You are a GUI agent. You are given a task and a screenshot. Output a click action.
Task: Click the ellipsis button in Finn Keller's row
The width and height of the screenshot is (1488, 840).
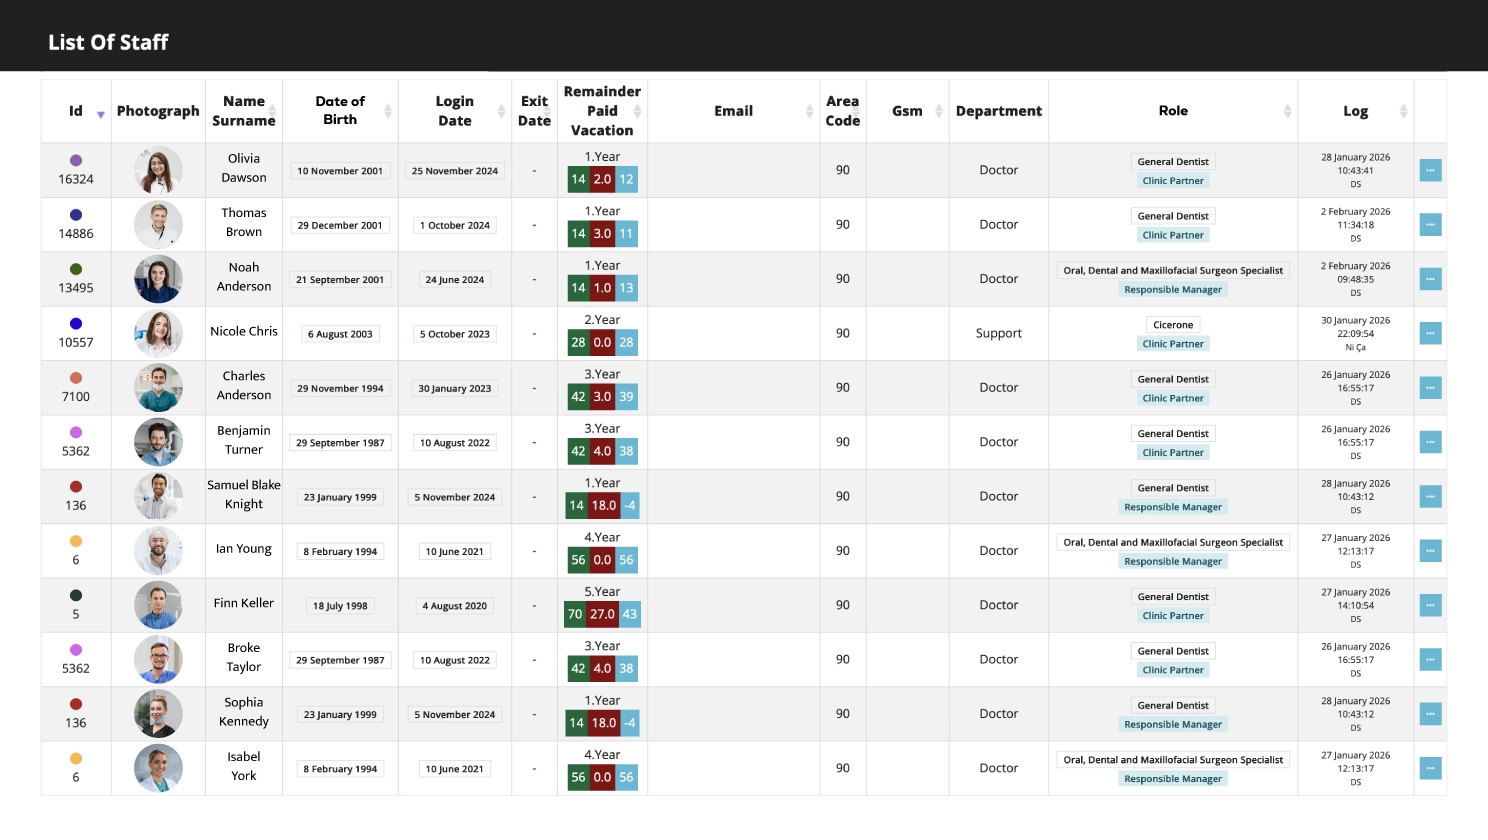pos(1430,606)
